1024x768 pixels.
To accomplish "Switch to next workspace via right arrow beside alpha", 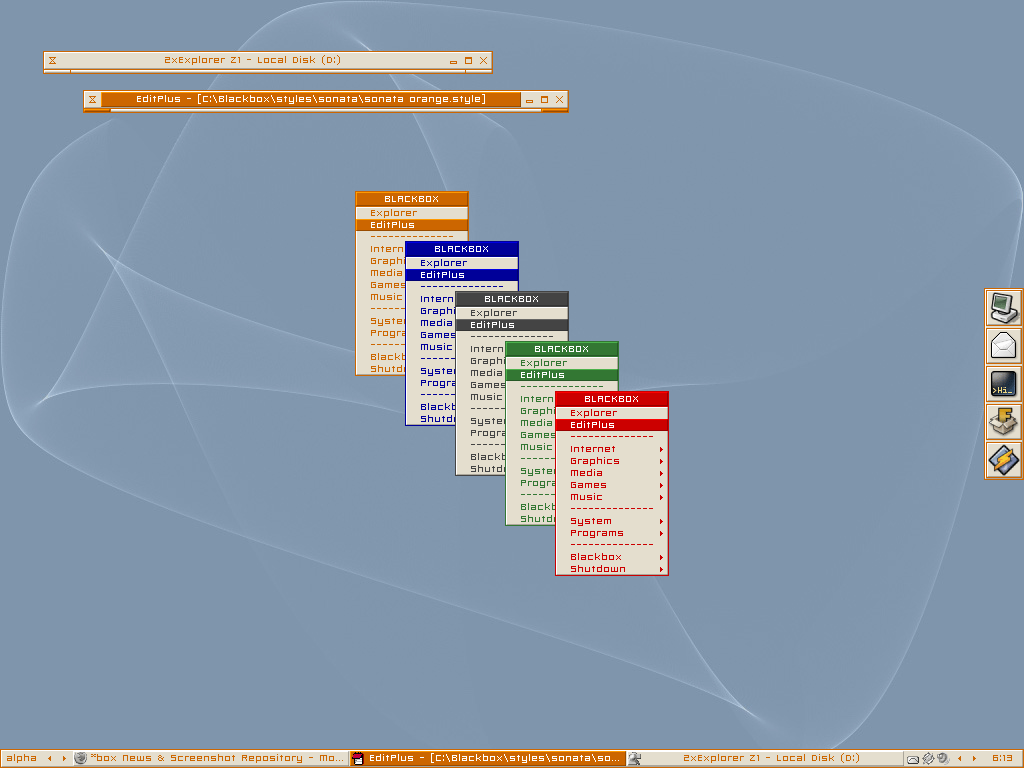I will click(x=64, y=758).
